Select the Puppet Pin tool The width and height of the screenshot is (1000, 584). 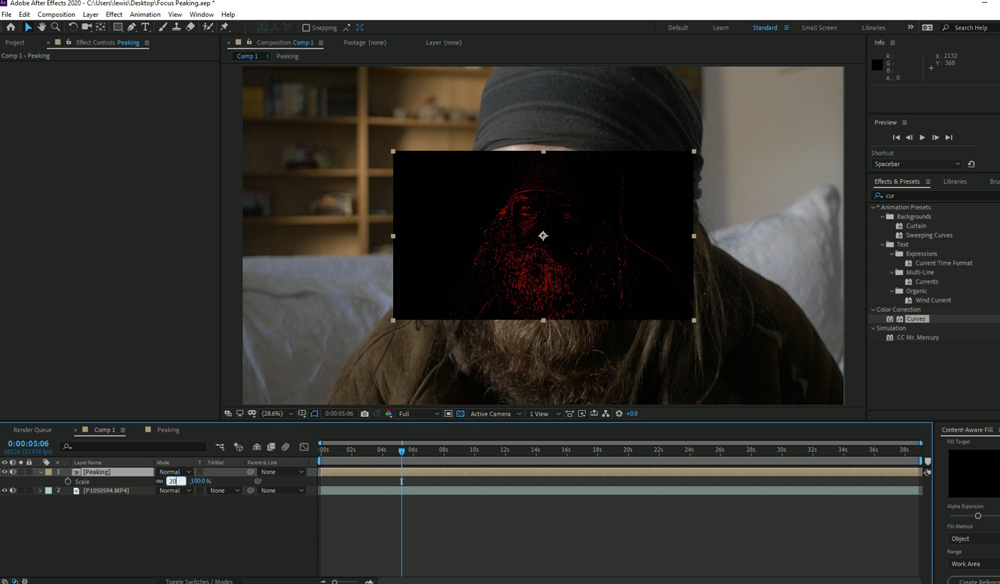(x=224, y=27)
